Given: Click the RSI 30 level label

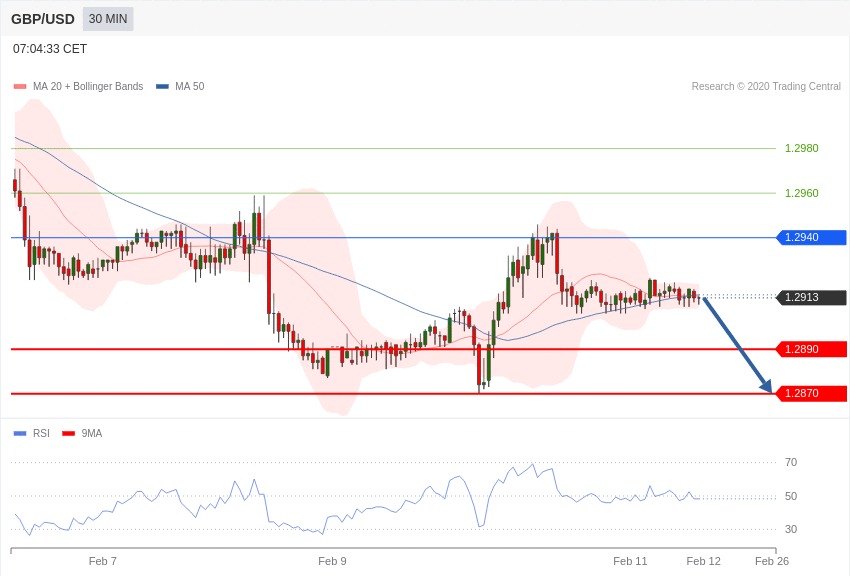Looking at the screenshot, I should [x=791, y=529].
